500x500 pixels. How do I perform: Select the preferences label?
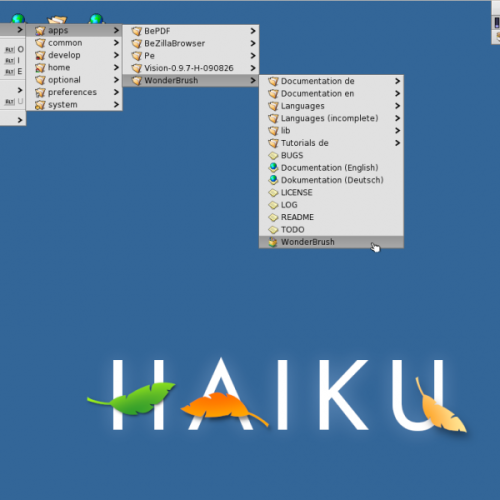coord(72,92)
